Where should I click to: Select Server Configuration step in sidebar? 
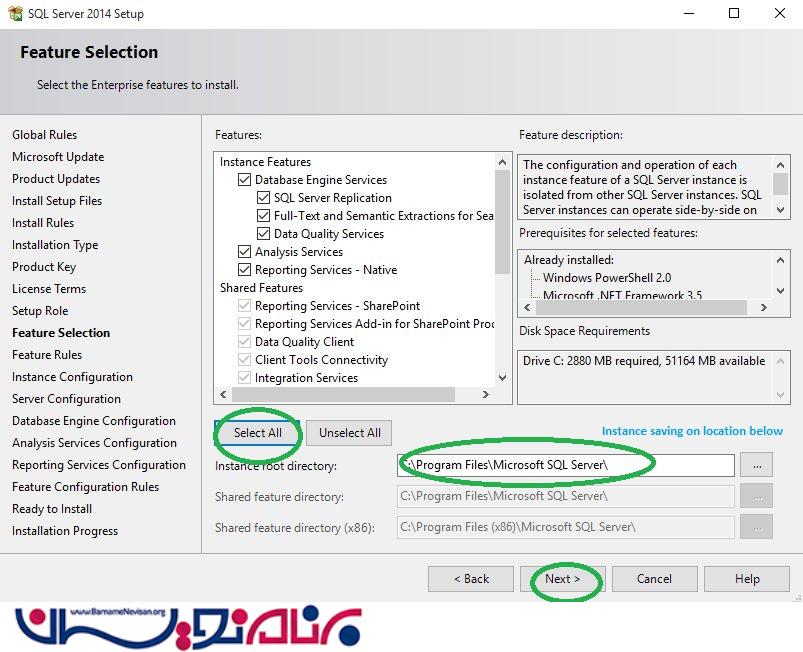[66, 399]
